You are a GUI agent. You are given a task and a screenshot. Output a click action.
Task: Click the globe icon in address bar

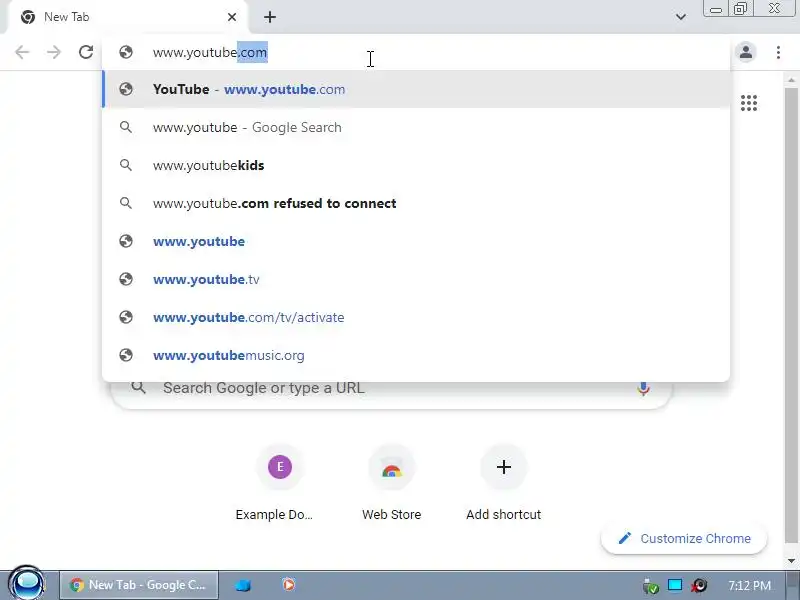click(126, 52)
